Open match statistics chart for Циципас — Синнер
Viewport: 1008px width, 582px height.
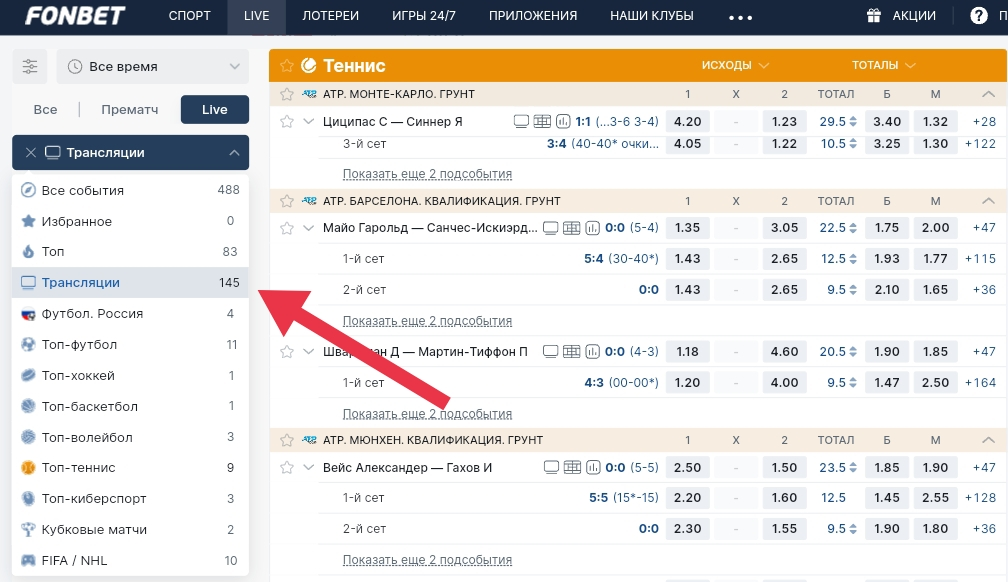coord(563,122)
